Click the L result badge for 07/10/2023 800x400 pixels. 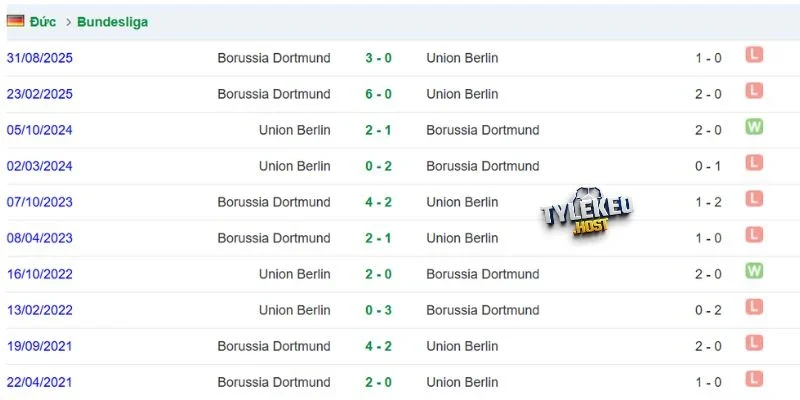point(754,198)
